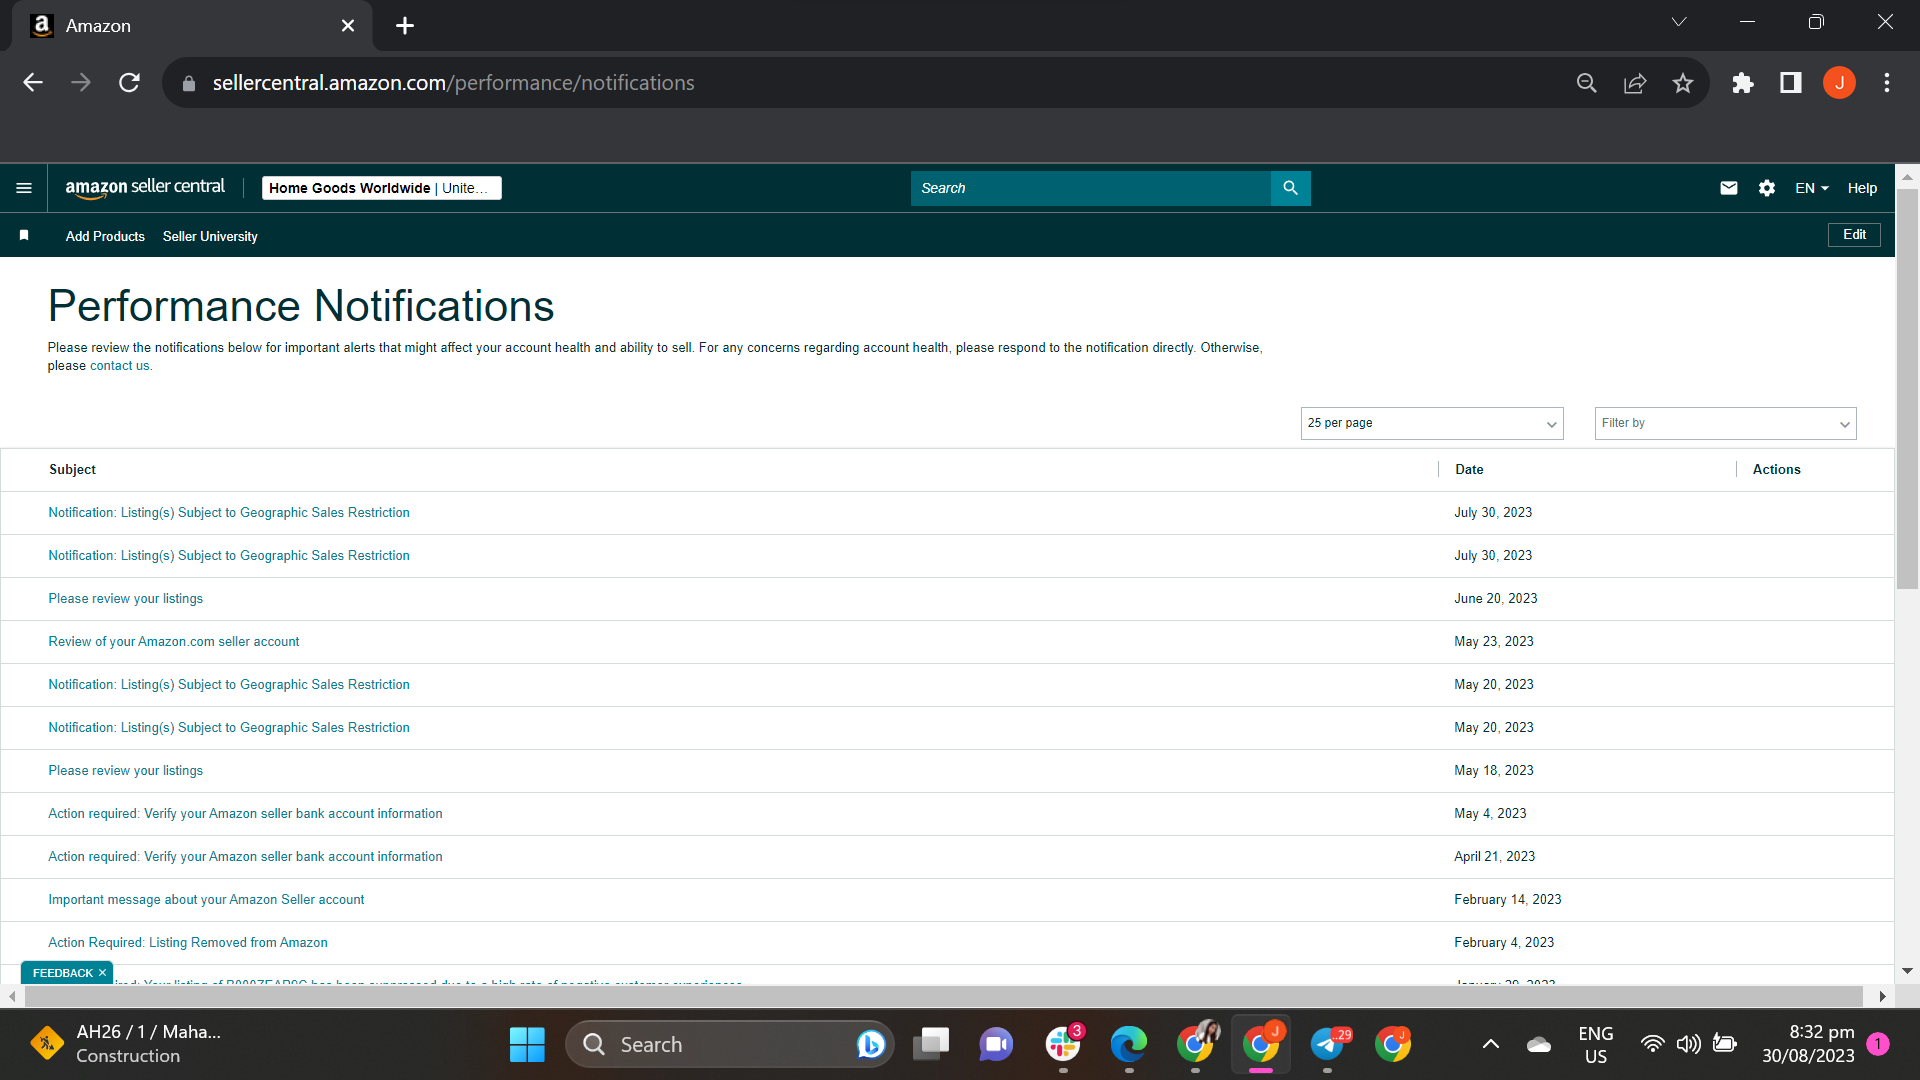
Task: Click the browser zoom magnifier icon
Action: pos(1587,83)
